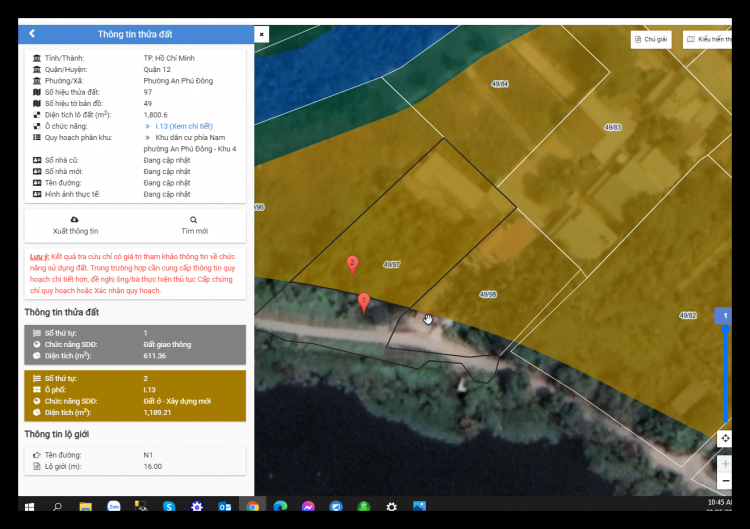Open Messenger from the taskbar
This screenshot has width=750, height=529.
[308, 507]
